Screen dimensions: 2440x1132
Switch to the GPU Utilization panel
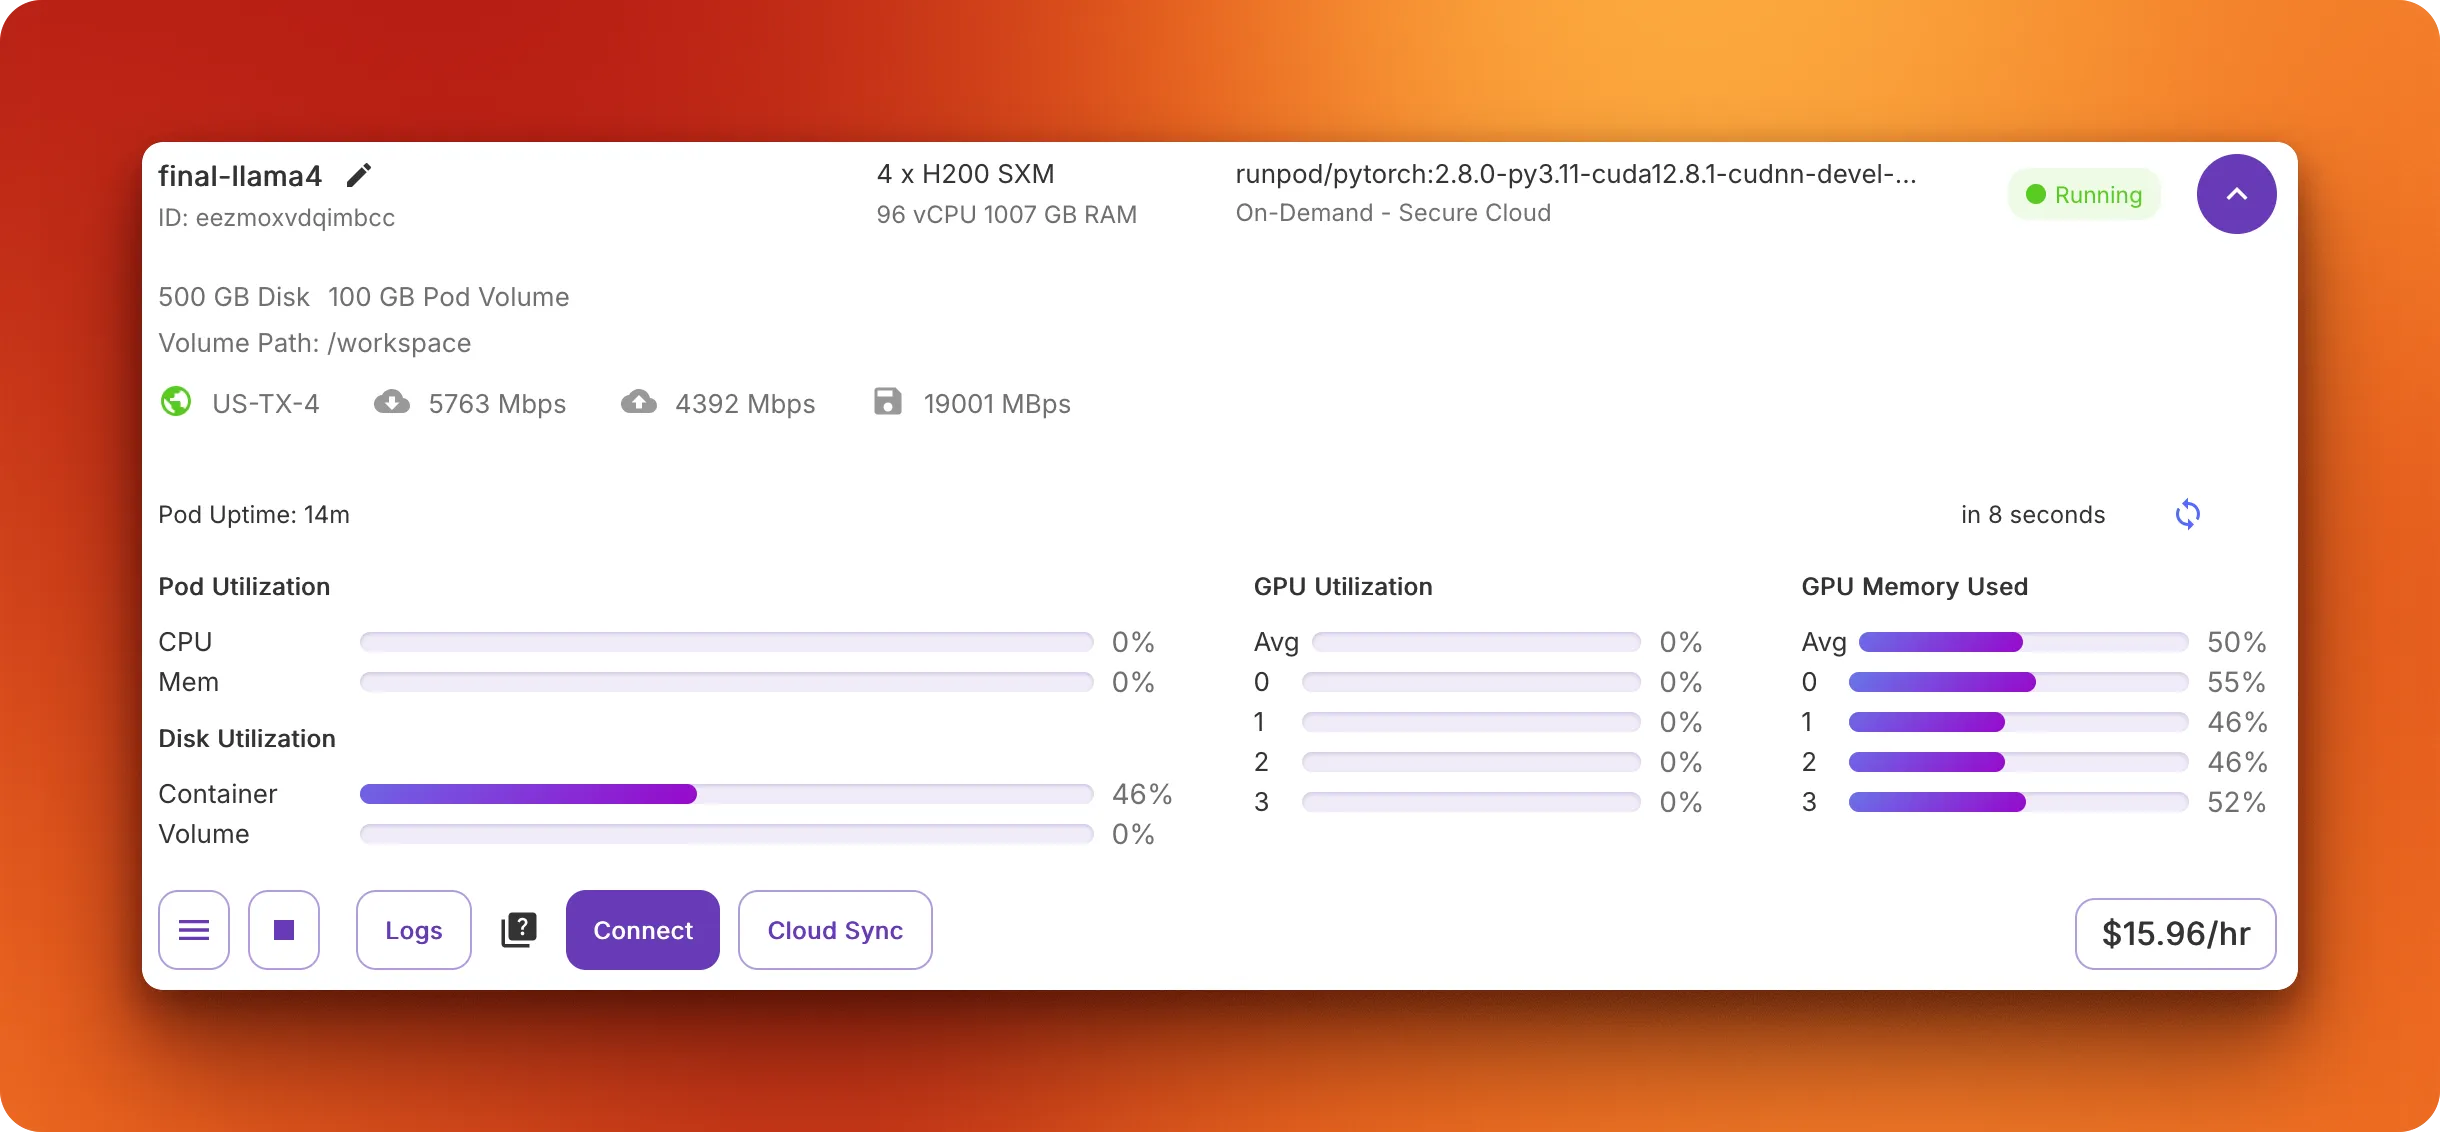pyautogui.click(x=1343, y=587)
